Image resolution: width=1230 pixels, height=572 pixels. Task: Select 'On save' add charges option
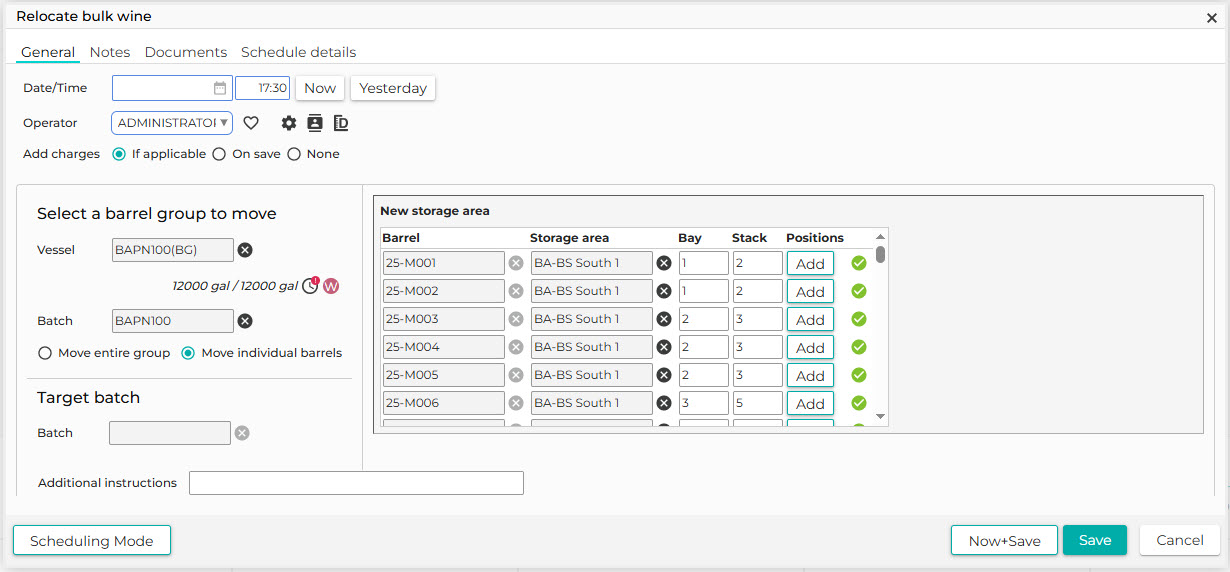click(219, 154)
